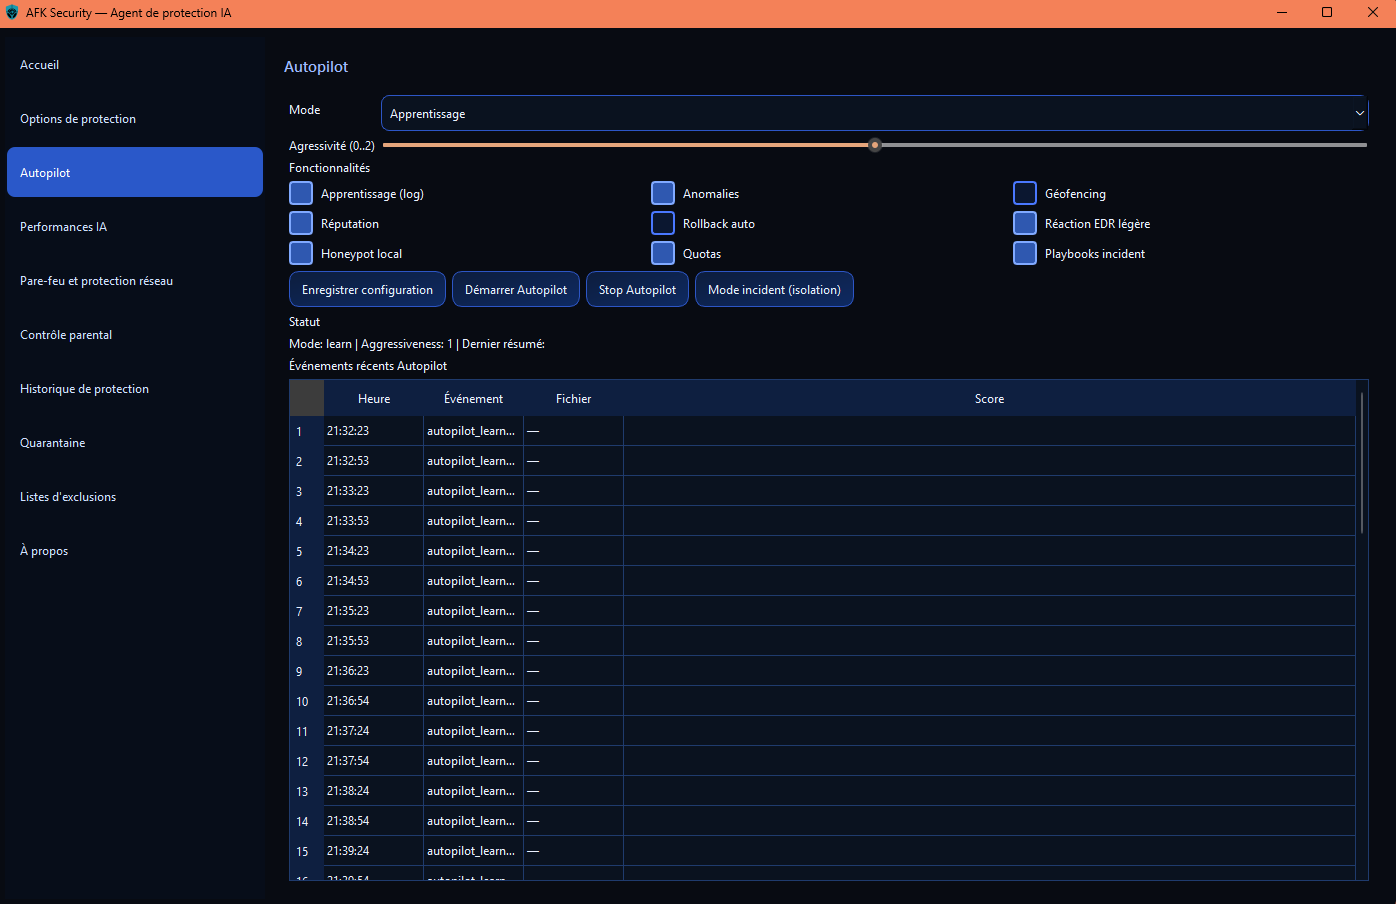
Task: Click the Agressivité slider handle
Action: [x=875, y=145]
